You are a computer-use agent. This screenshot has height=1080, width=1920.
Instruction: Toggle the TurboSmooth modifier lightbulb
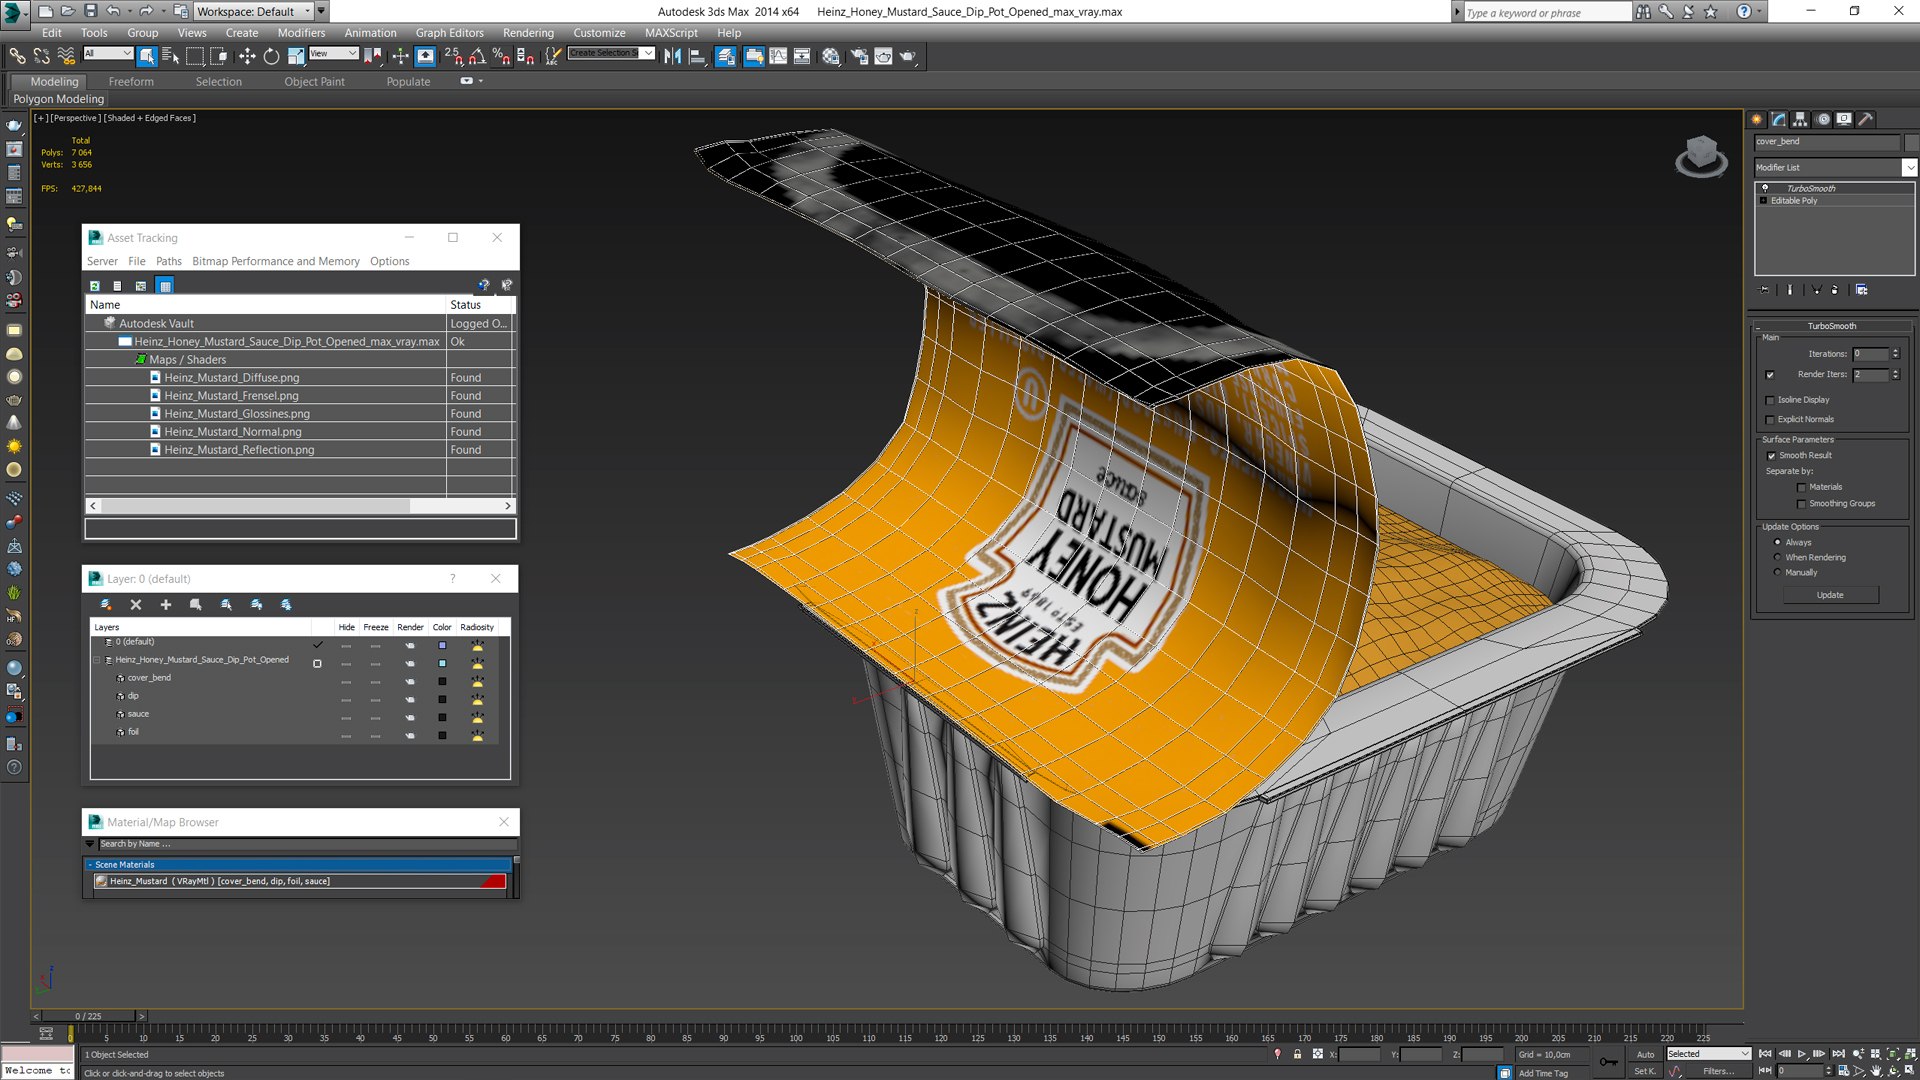click(x=1765, y=188)
